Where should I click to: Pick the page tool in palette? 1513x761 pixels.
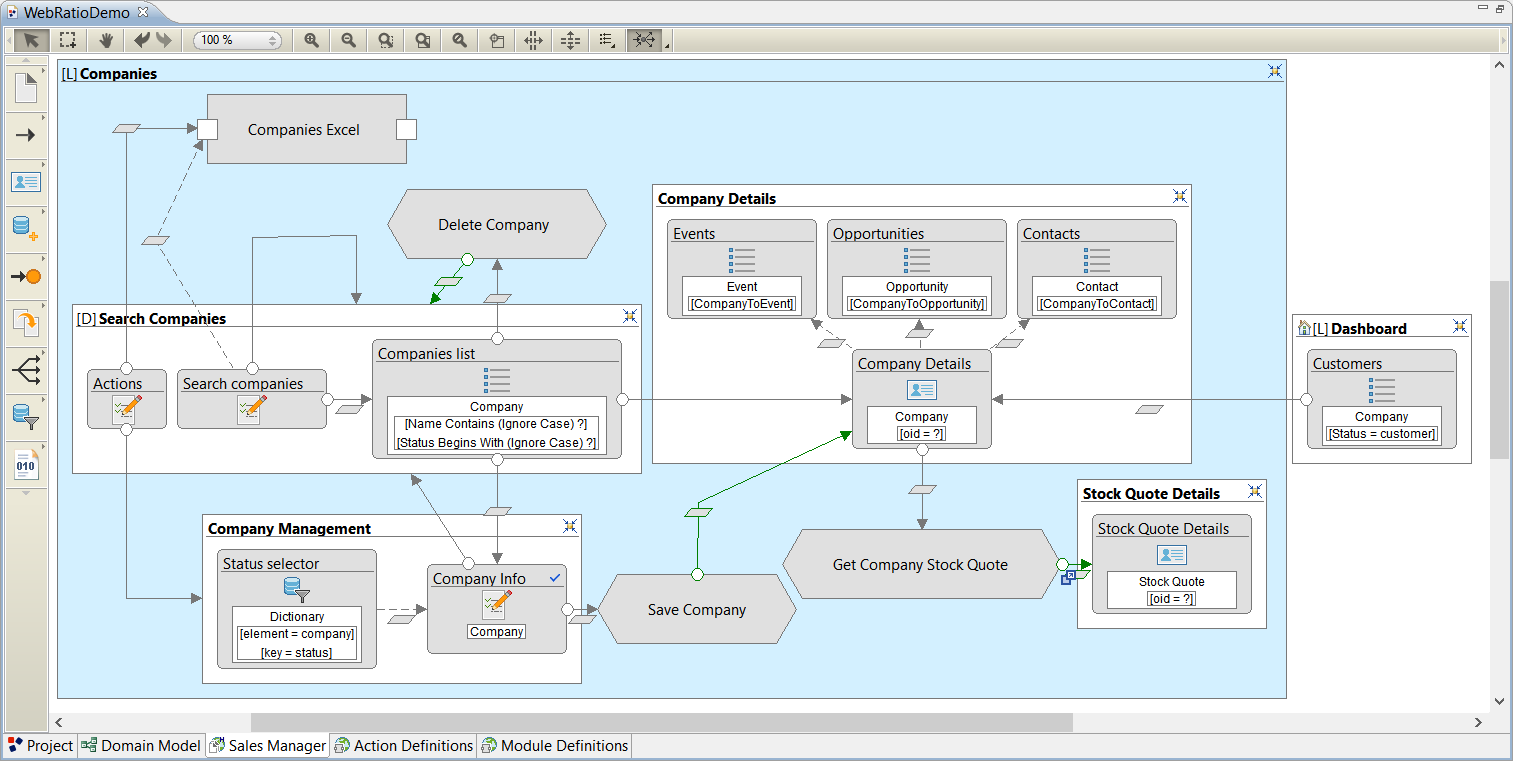click(26, 88)
